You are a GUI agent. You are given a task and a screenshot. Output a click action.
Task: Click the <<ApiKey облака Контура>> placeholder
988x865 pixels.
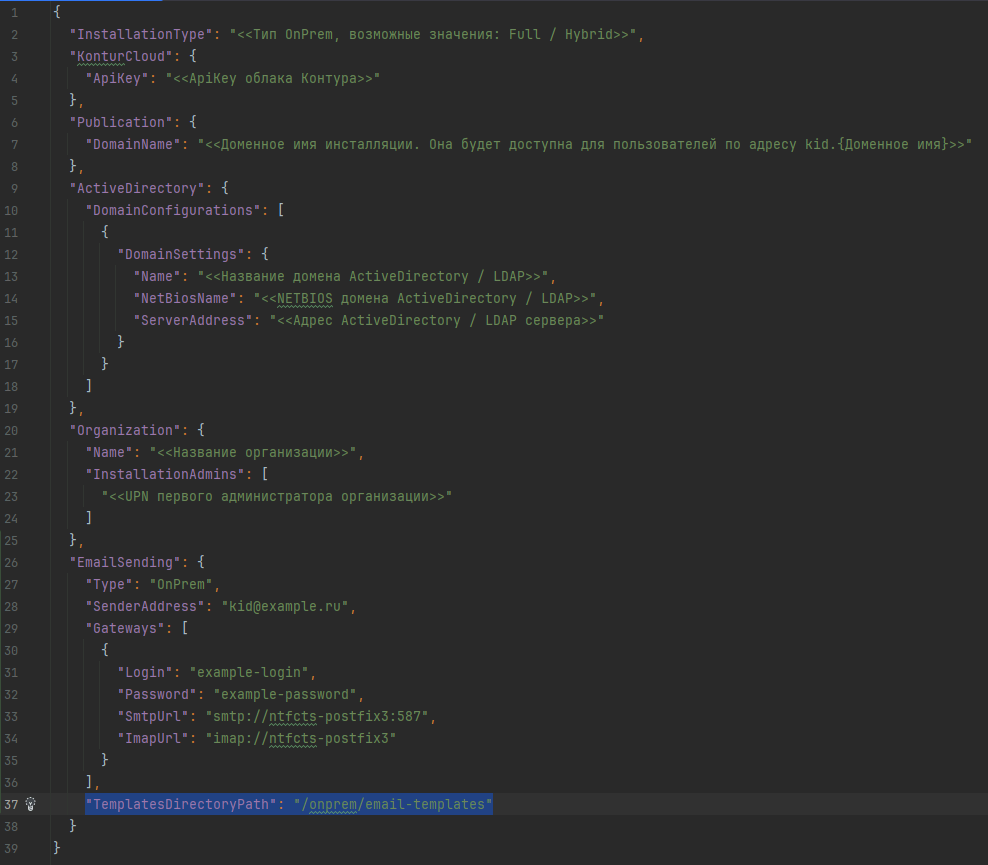273,78
